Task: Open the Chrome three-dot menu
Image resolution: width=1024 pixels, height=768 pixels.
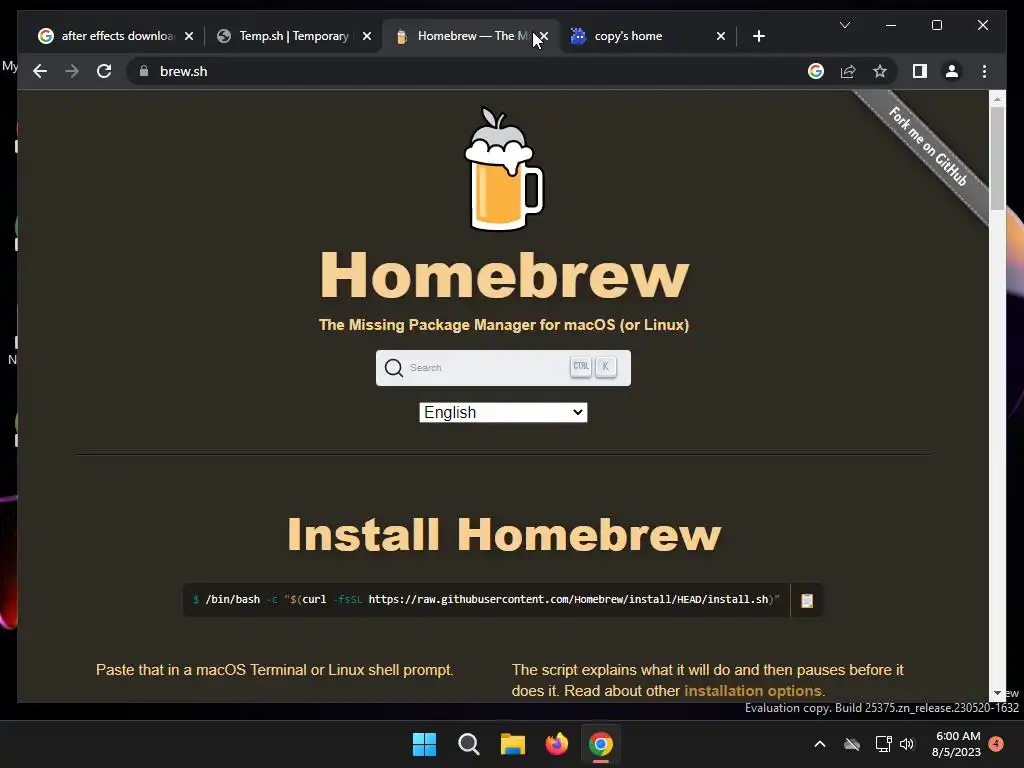Action: pyautogui.click(x=984, y=71)
